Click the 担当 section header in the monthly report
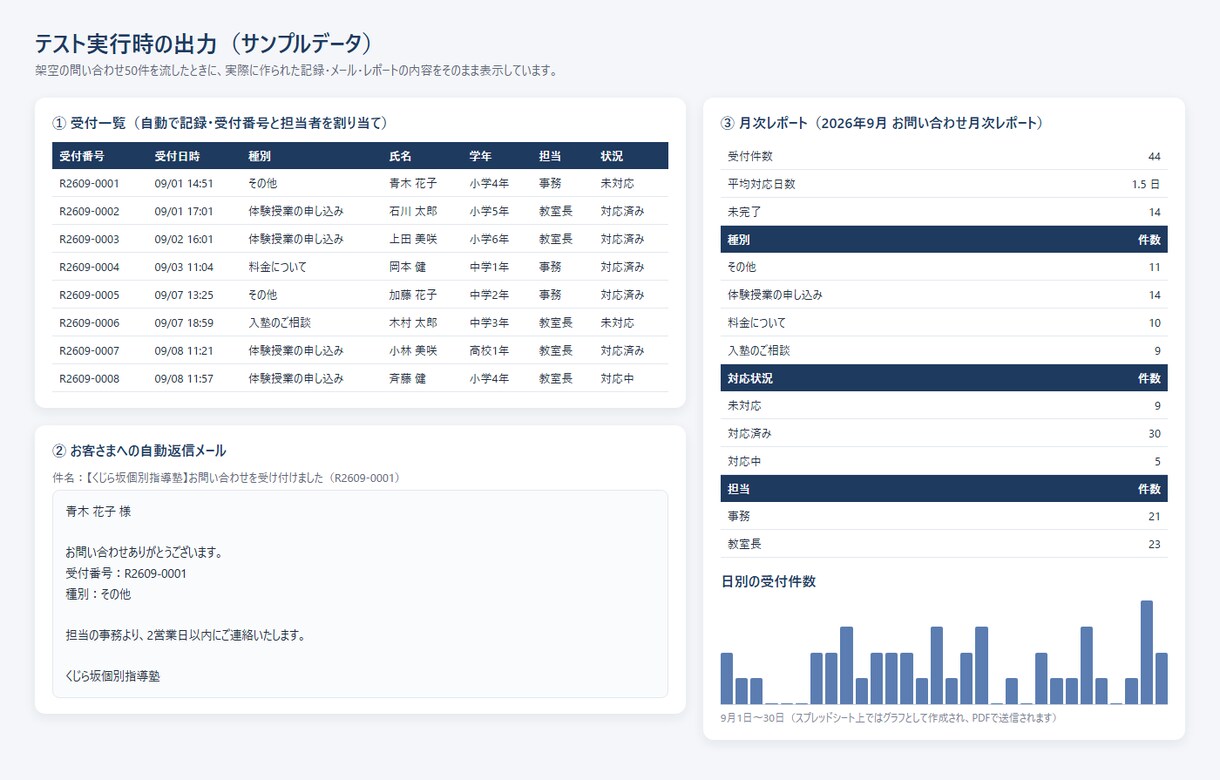Screen dimensions: 1220x780 click(x=944, y=489)
